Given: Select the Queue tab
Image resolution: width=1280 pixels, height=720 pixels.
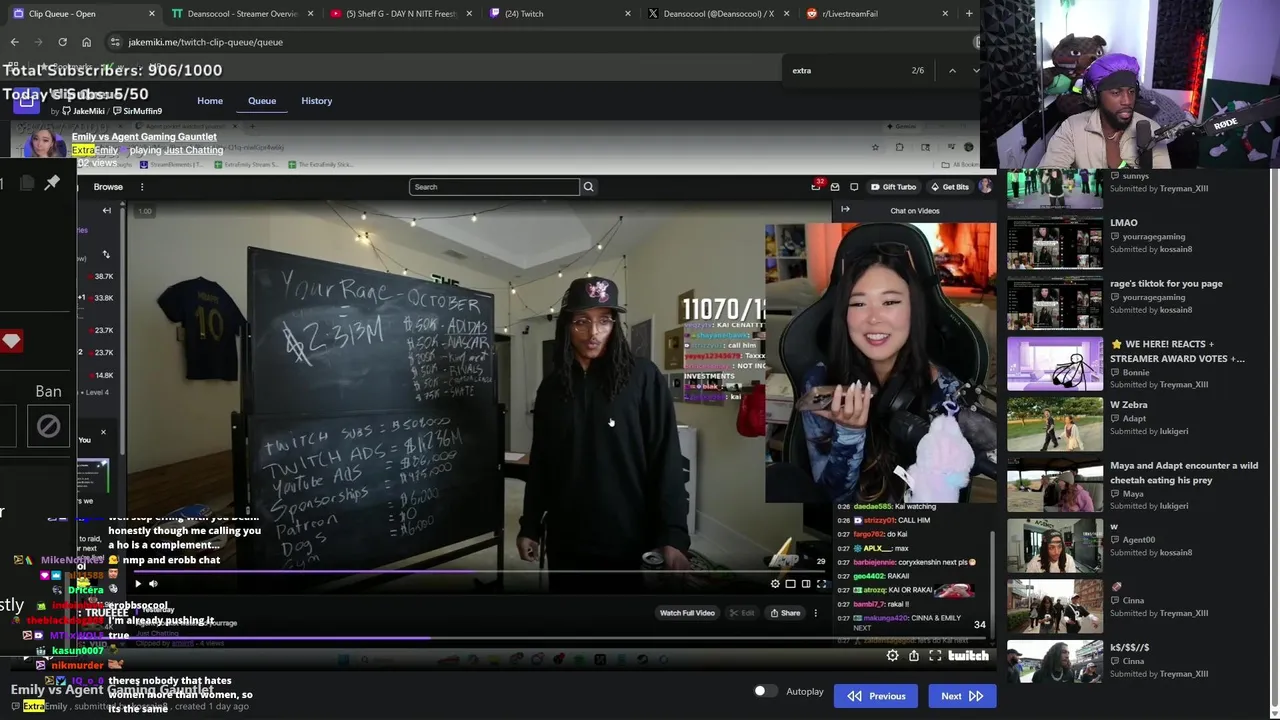Looking at the screenshot, I should click(x=262, y=101).
